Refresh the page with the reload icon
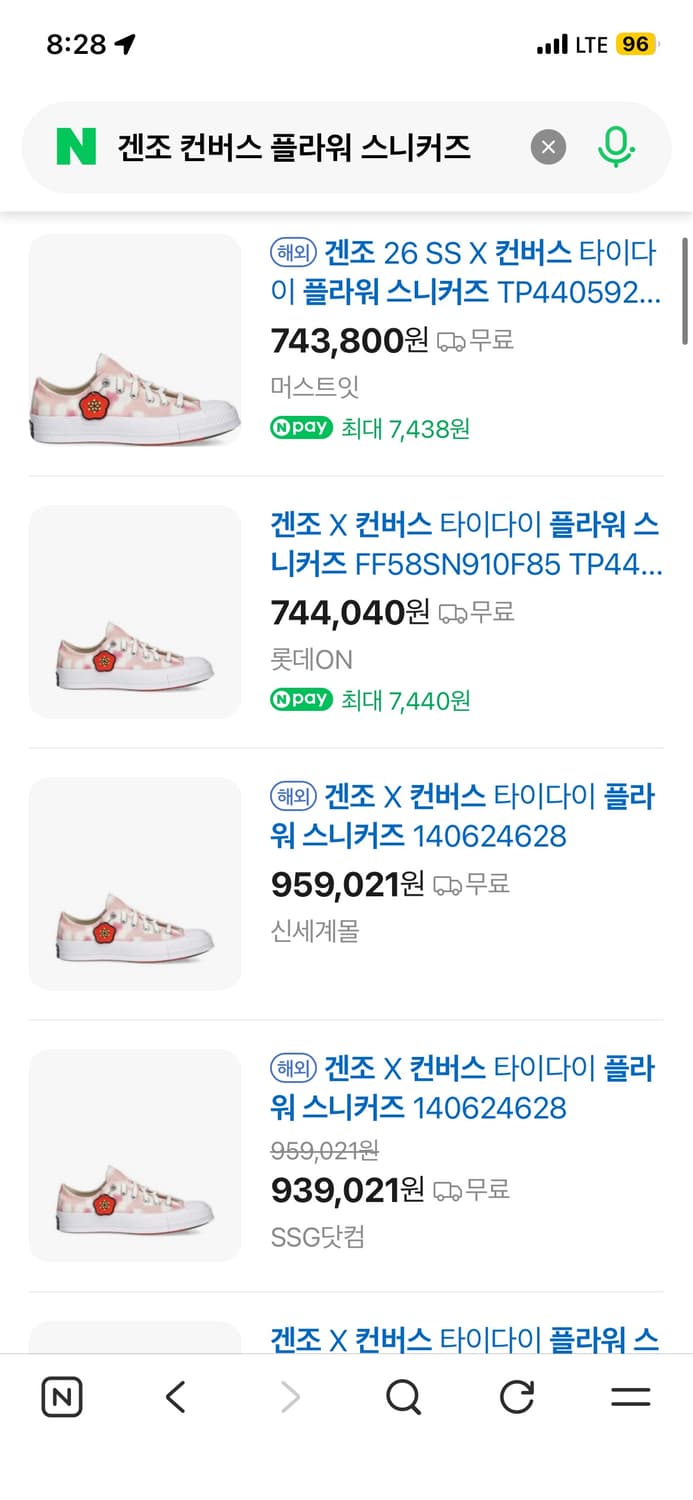Screen dimensions: 693x1500 click(517, 1397)
